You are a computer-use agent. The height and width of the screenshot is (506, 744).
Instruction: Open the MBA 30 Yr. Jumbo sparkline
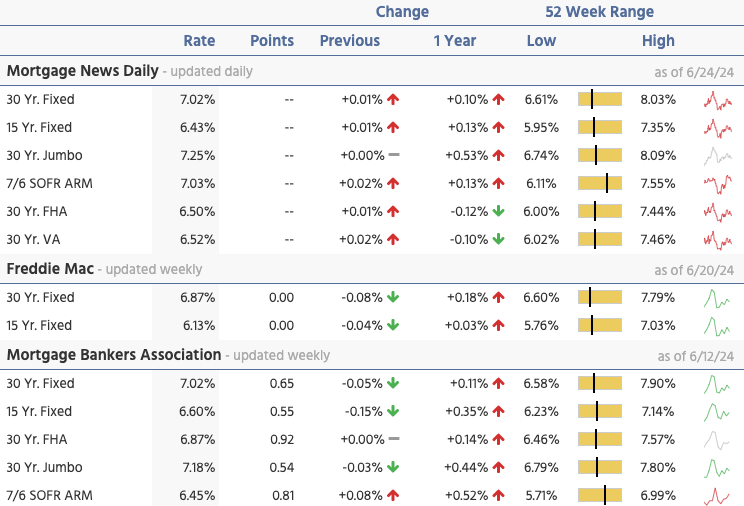[718, 468]
